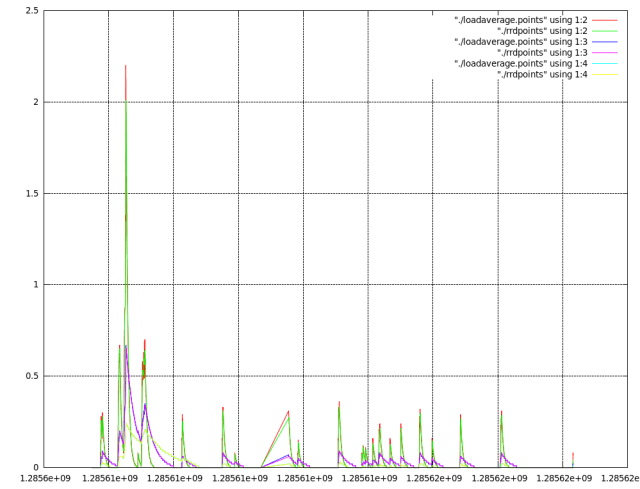Click the isolated small spike at far right
Image resolution: width=640 pixels, height=489 pixels.
pos(573,455)
